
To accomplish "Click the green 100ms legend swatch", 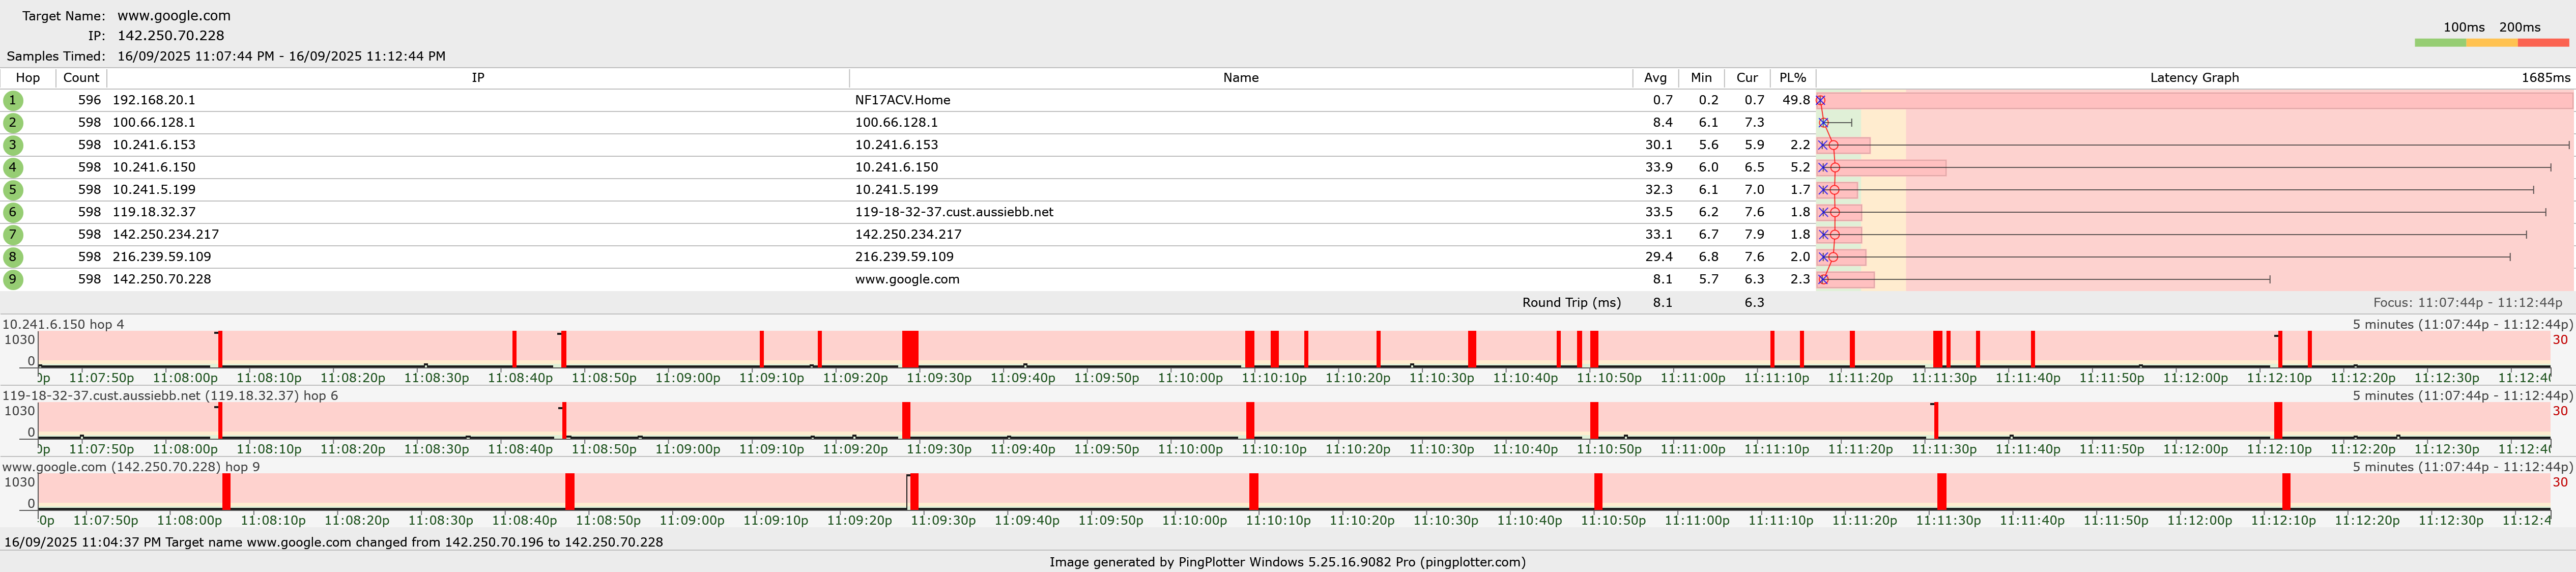I will click(2440, 43).
